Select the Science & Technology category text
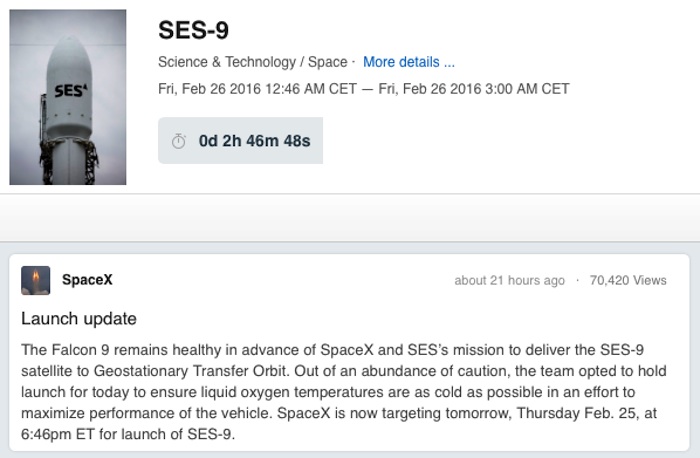The height and width of the screenshot is (458, 700). 227,62
